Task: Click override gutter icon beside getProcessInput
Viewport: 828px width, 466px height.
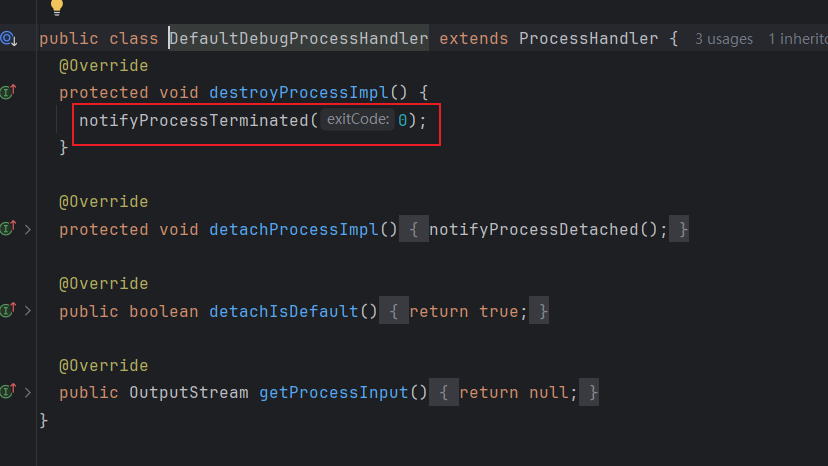Action: 8,392
